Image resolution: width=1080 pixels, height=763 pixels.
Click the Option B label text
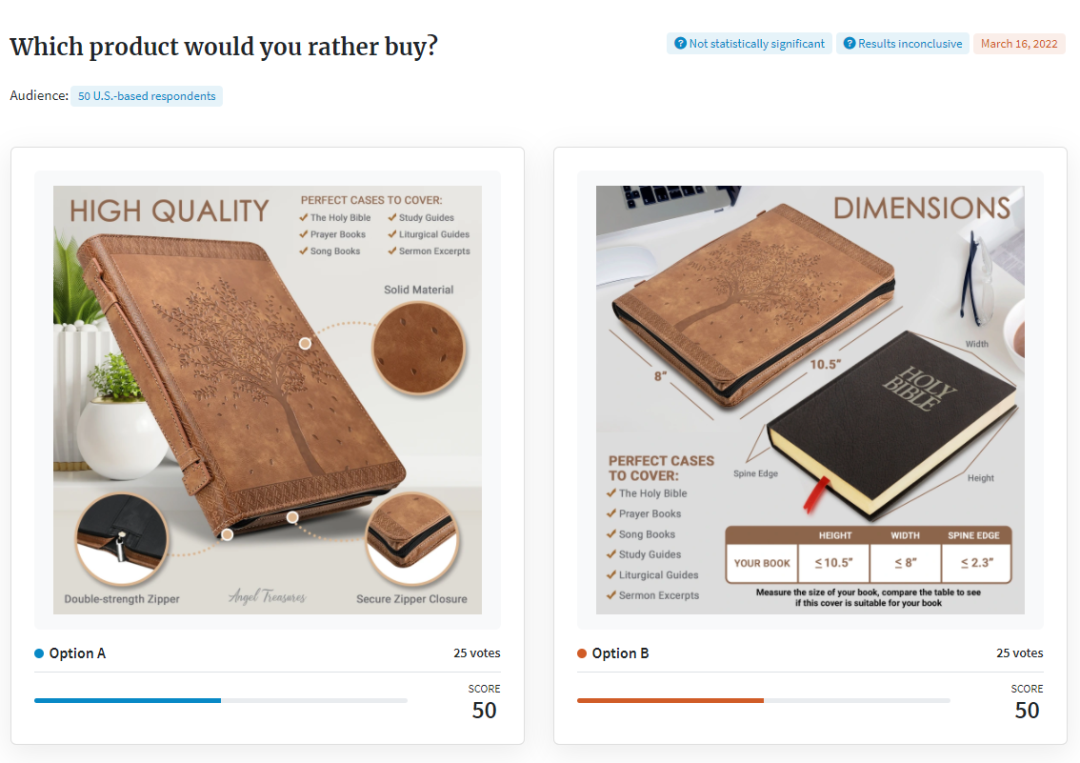point(620,654)
